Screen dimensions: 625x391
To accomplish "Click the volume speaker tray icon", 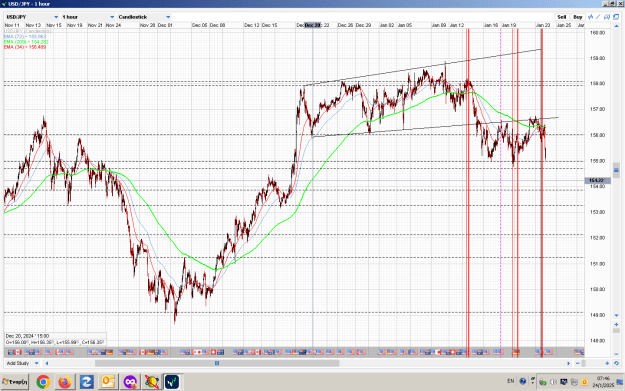I will [x=553, y=382].
